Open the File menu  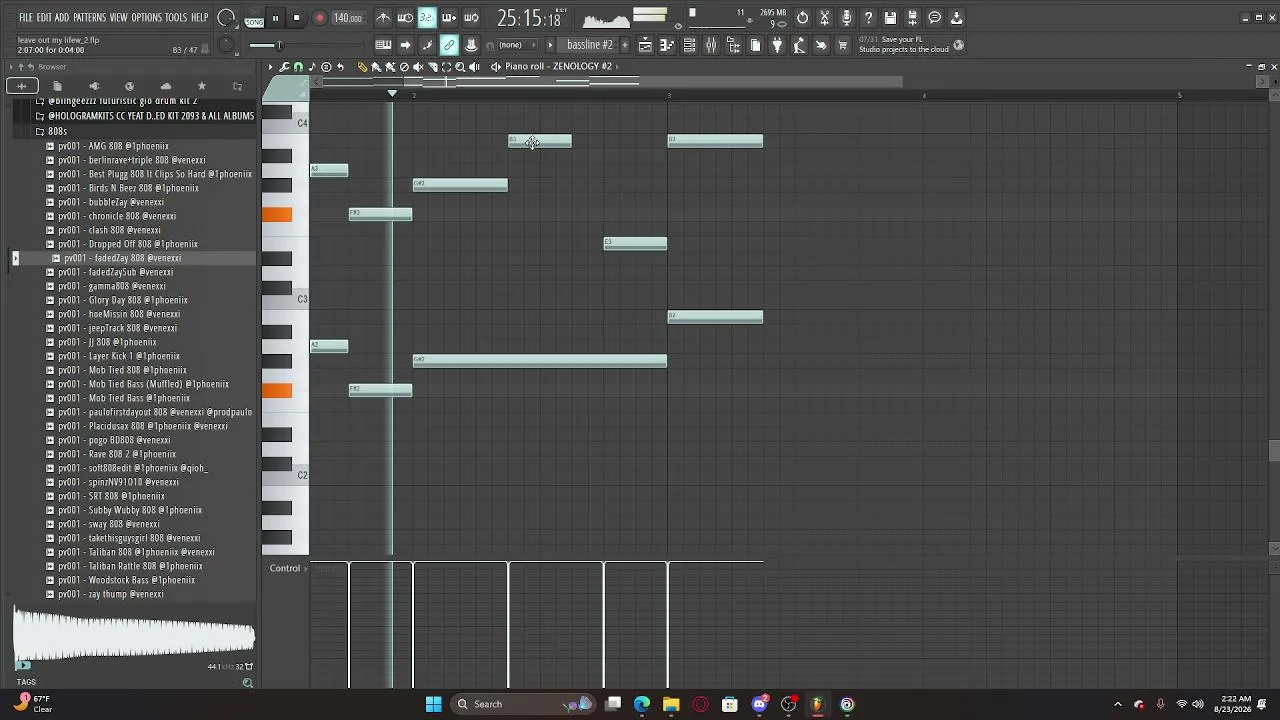[25, 18]
